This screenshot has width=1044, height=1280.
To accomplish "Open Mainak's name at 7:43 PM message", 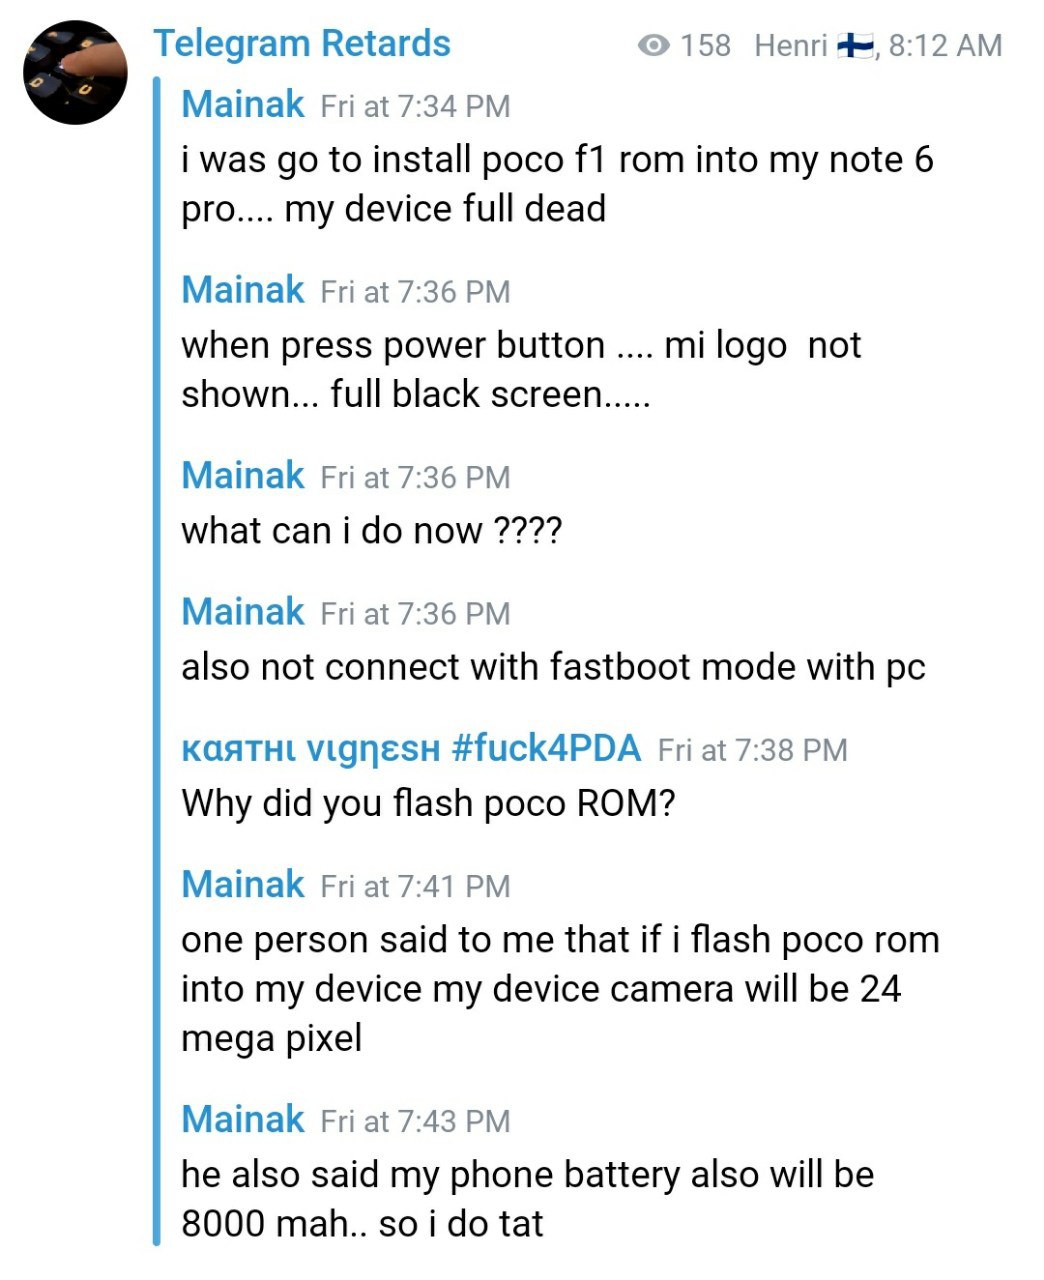I will [x=243, y=1120].
